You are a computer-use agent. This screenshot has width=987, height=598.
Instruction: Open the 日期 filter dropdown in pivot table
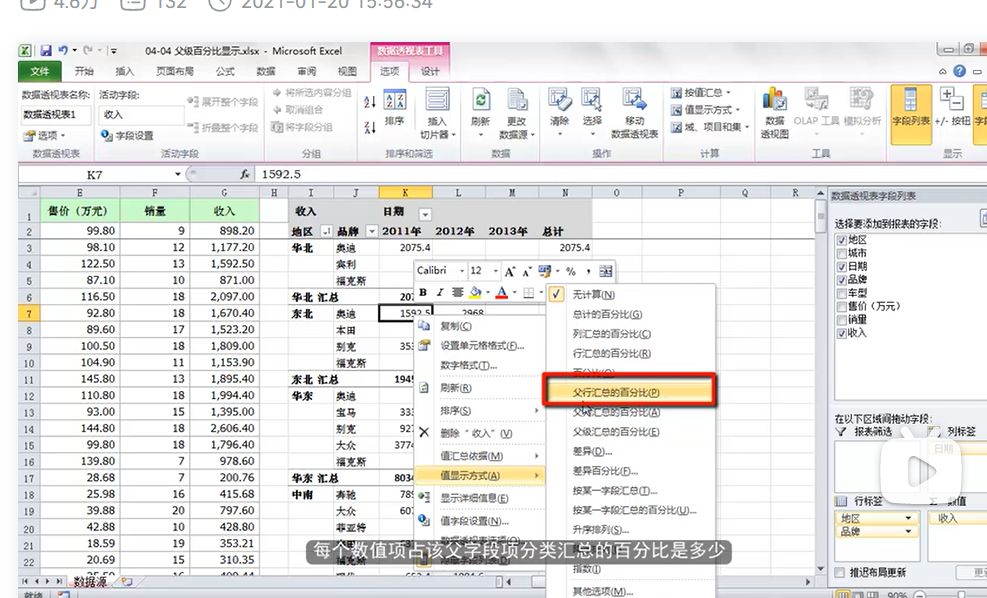click(425, 215)
